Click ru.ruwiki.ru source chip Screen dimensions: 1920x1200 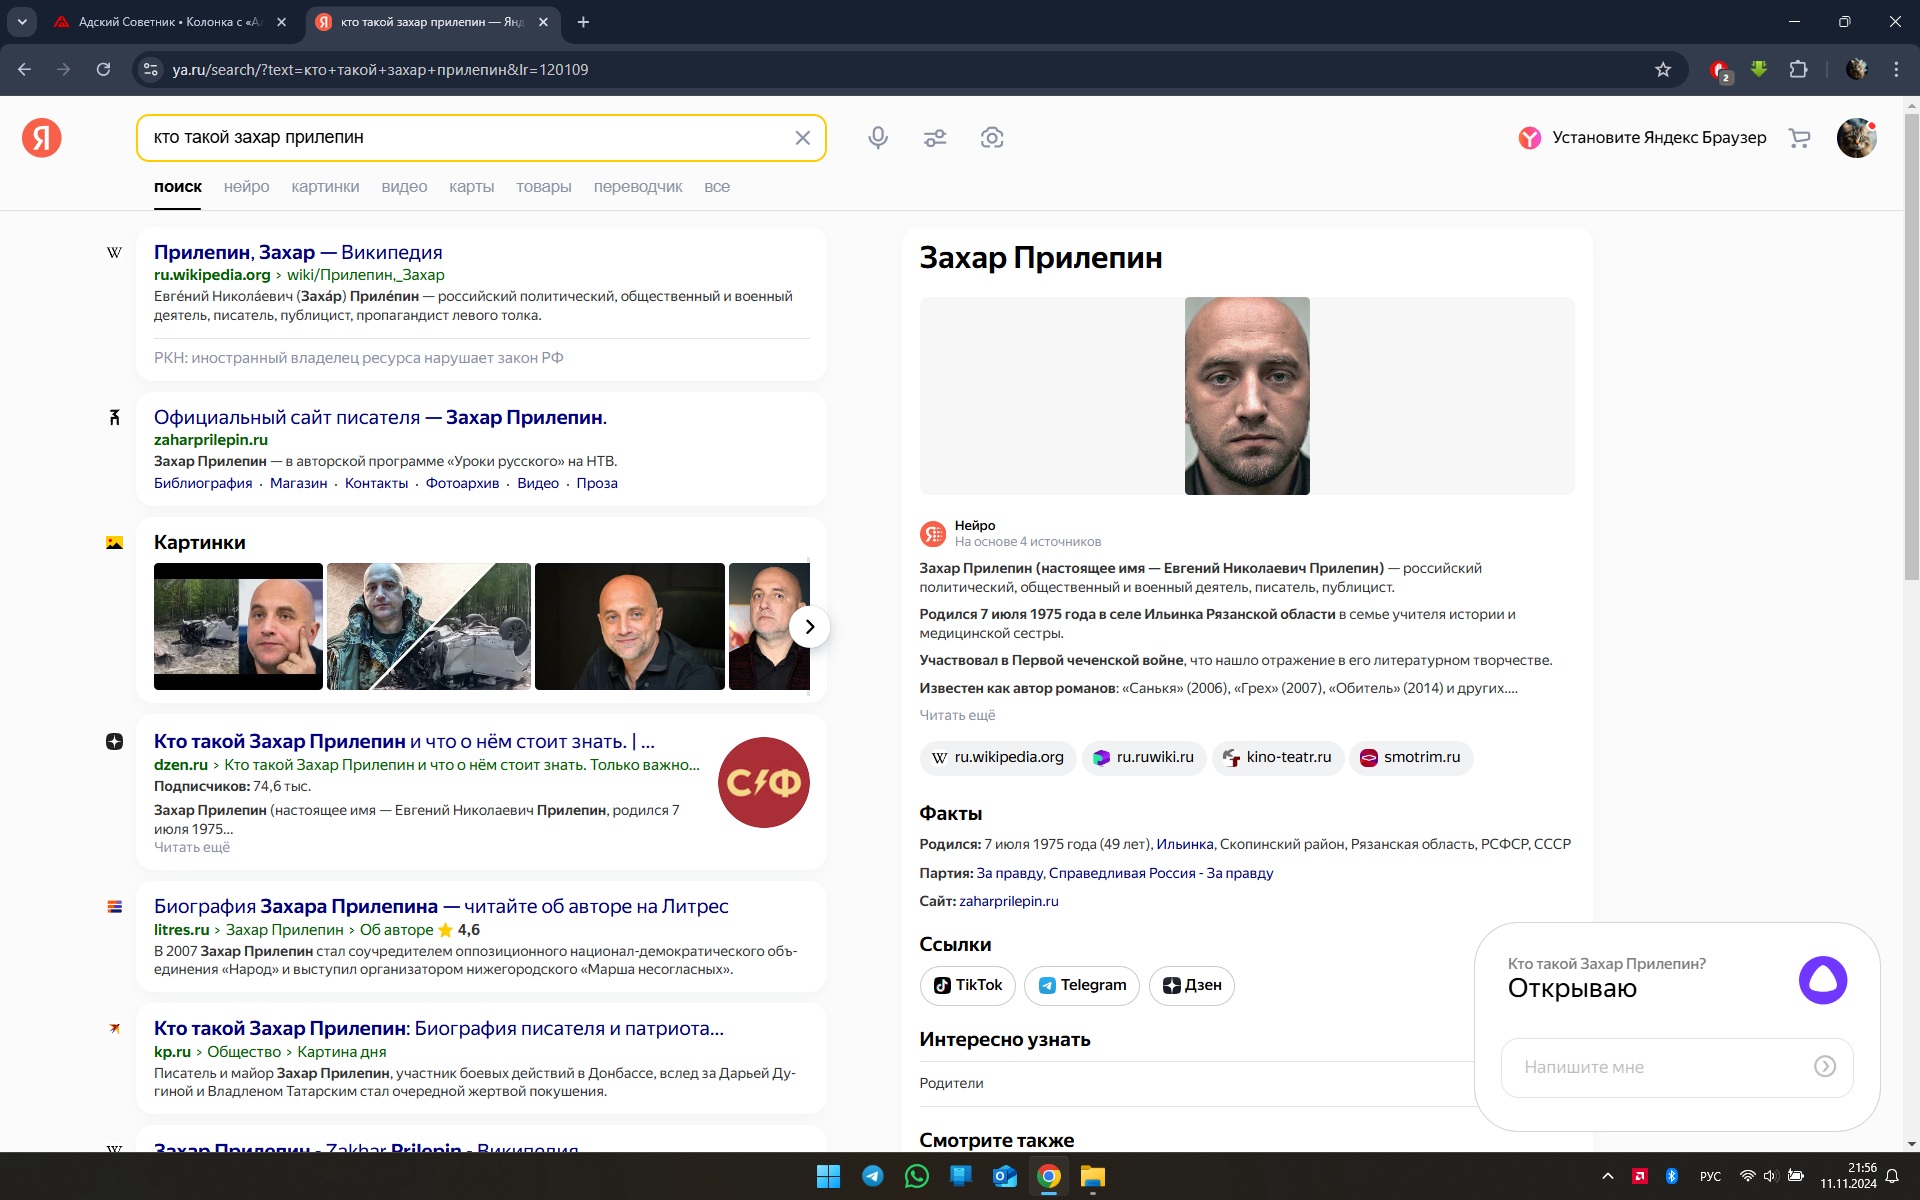click(x=1144, y=758)
